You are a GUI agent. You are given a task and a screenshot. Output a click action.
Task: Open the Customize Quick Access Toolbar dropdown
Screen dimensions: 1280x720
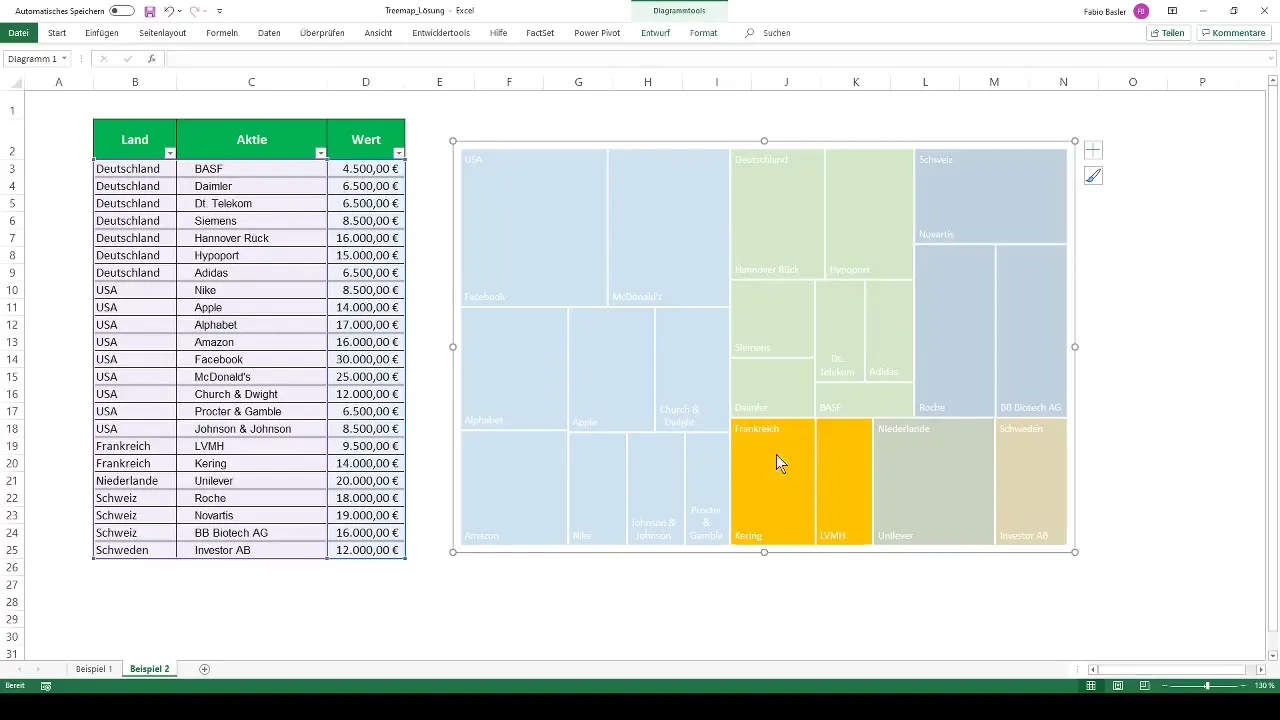click(220, 11)
